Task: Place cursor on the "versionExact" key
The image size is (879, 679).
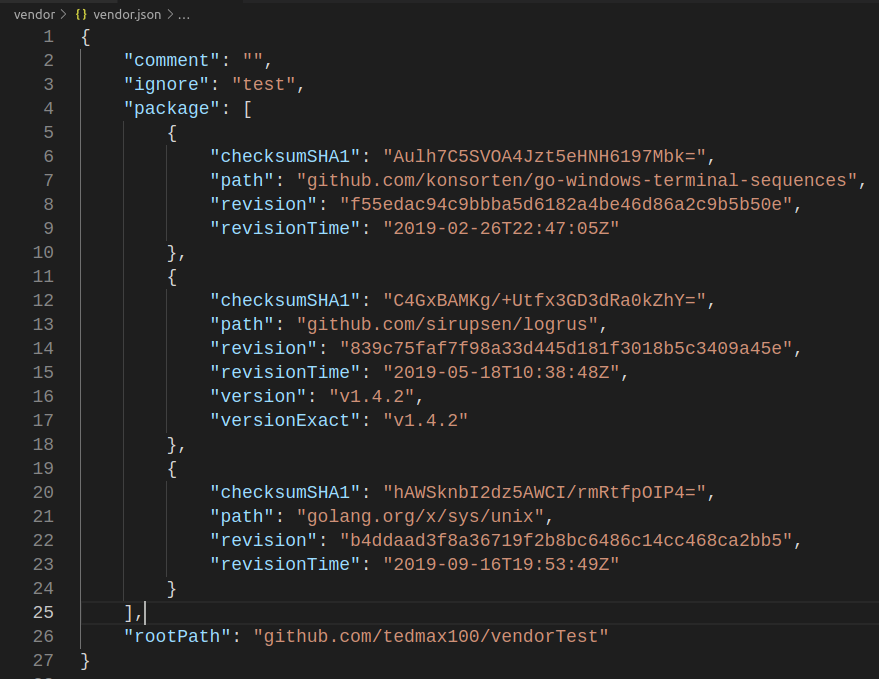Action: tap(285, 421)
